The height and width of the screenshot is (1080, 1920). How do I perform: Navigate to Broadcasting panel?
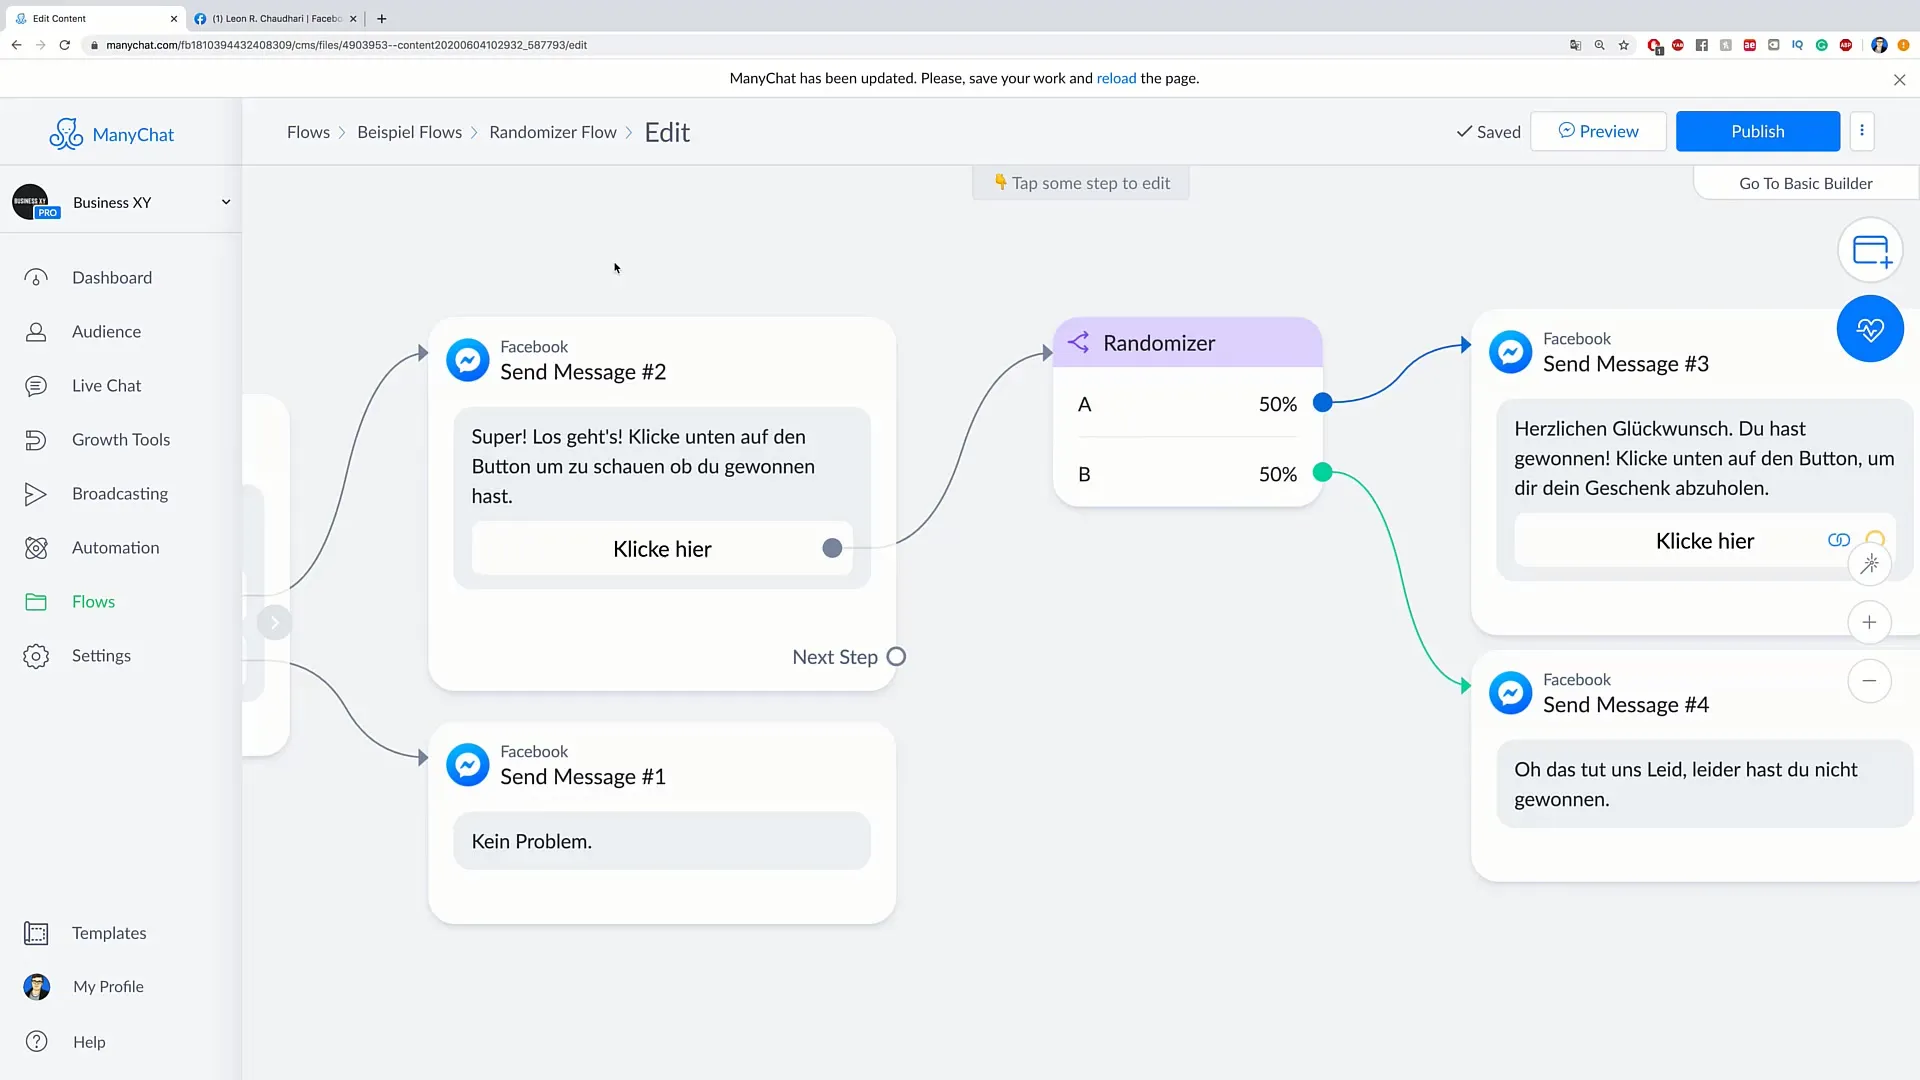point(120,493)
